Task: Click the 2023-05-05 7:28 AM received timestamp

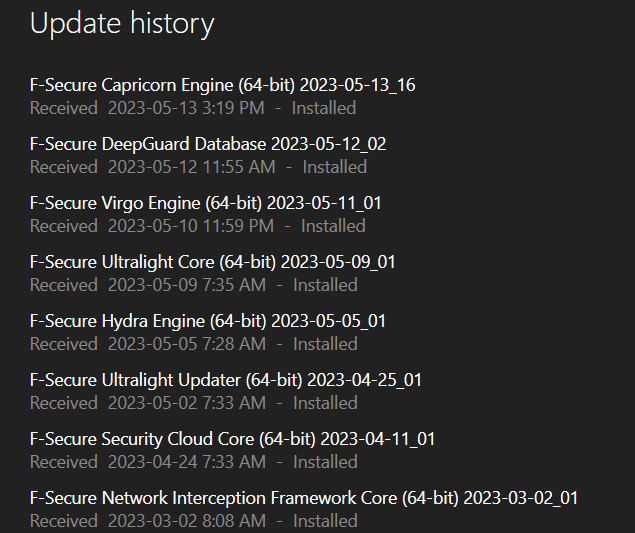Action: click(186, 344)
